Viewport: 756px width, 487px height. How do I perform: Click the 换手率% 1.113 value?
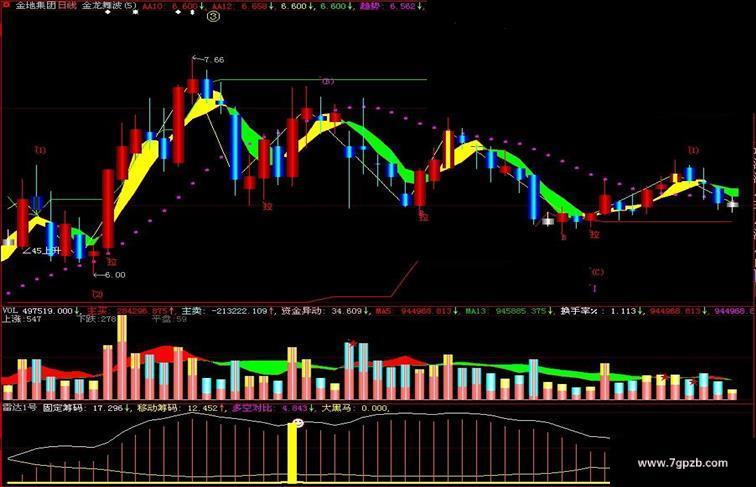click(601, 311)
